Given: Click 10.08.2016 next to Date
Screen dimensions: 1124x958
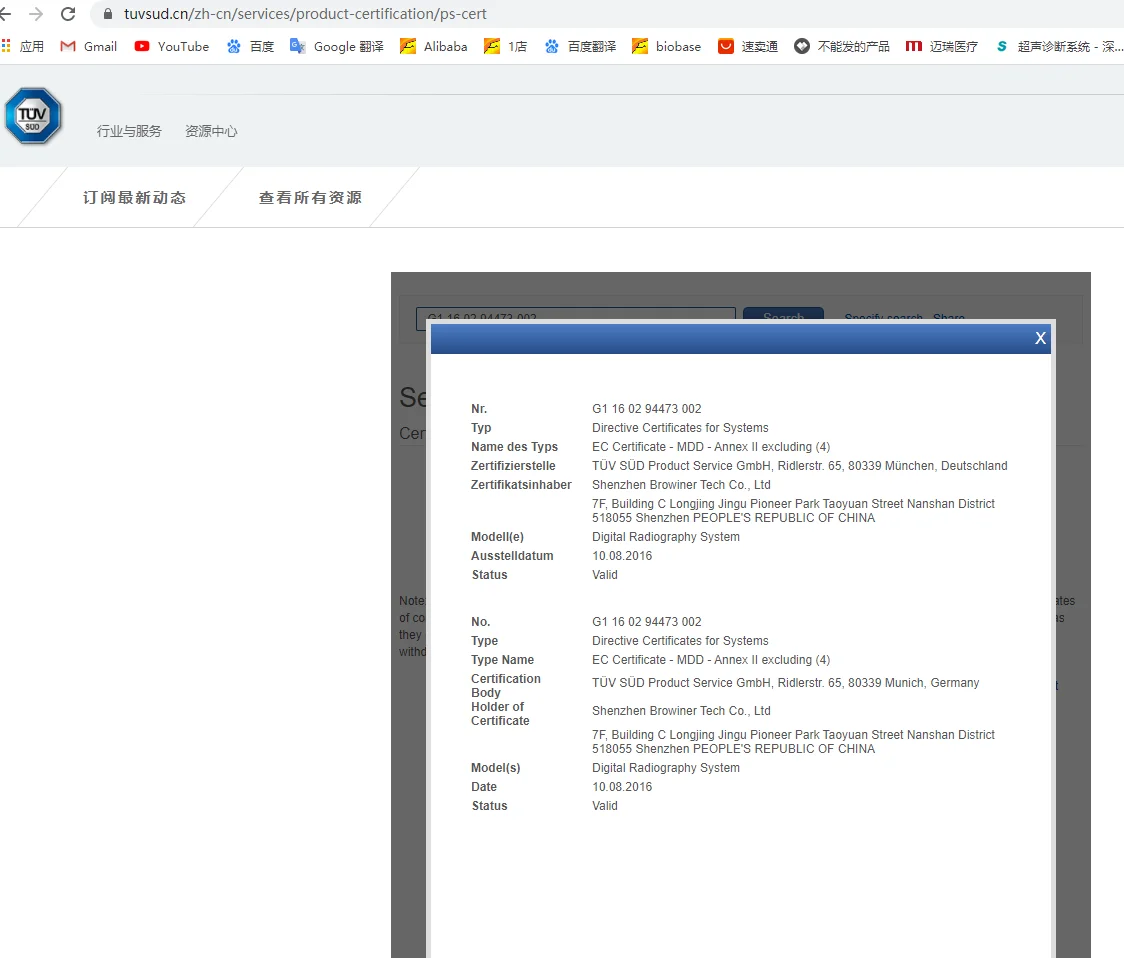Looking at the screenshot, I should pyautogui.click(x=622, y=787).
